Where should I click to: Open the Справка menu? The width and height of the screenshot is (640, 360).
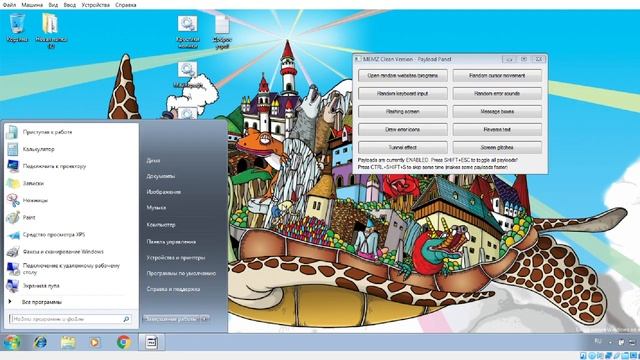pos(126,5)
